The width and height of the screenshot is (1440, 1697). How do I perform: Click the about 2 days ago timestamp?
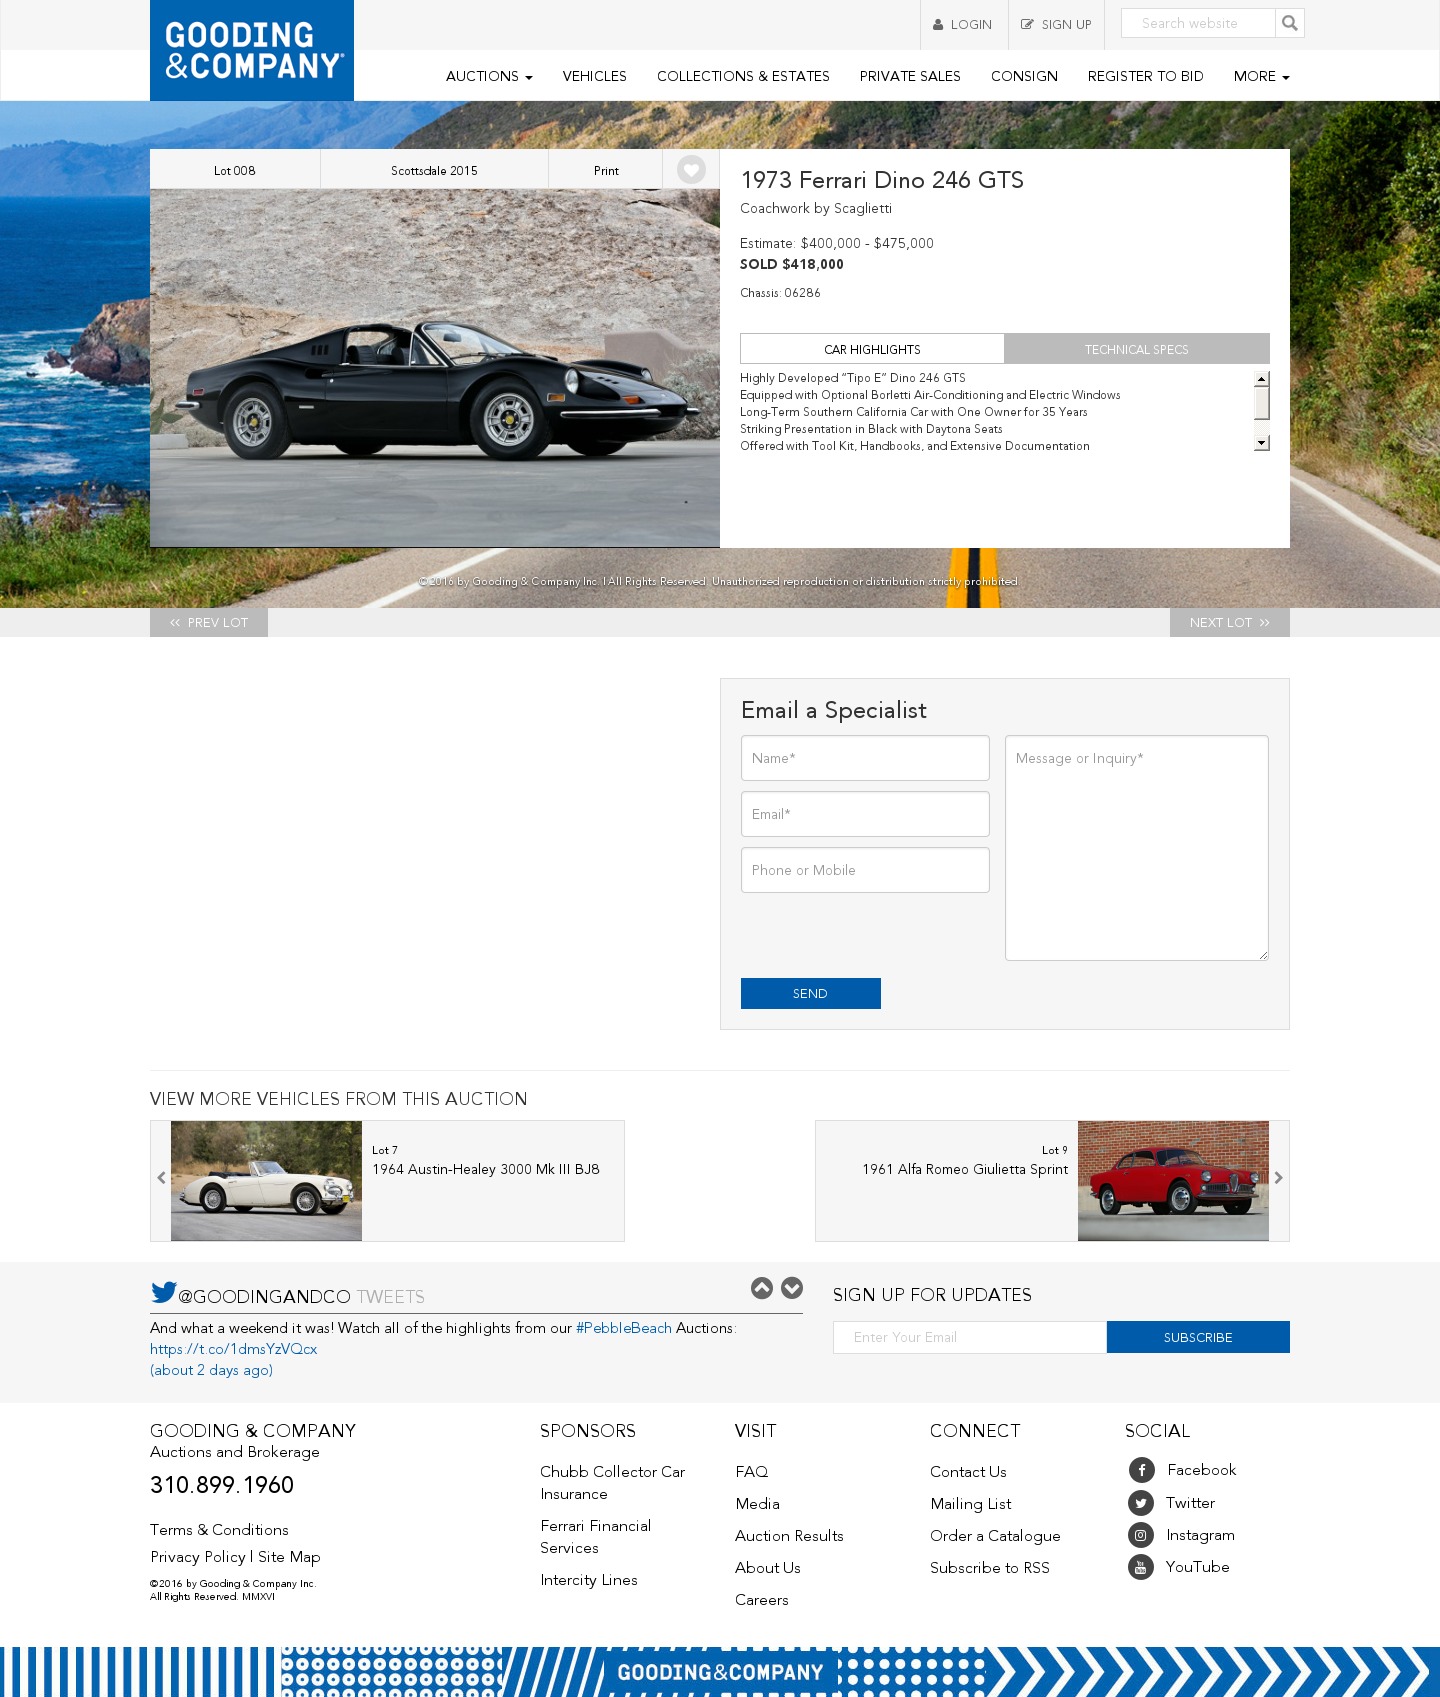coord(211,1370)
